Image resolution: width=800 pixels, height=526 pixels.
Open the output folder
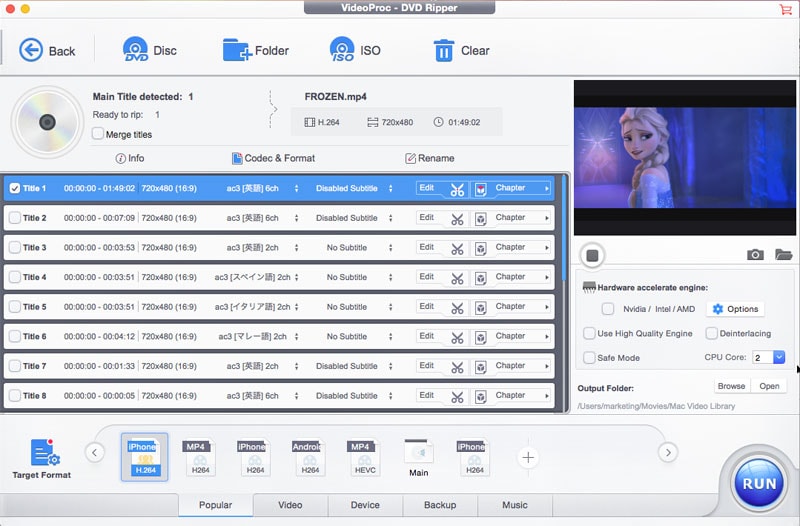[769, 386]
